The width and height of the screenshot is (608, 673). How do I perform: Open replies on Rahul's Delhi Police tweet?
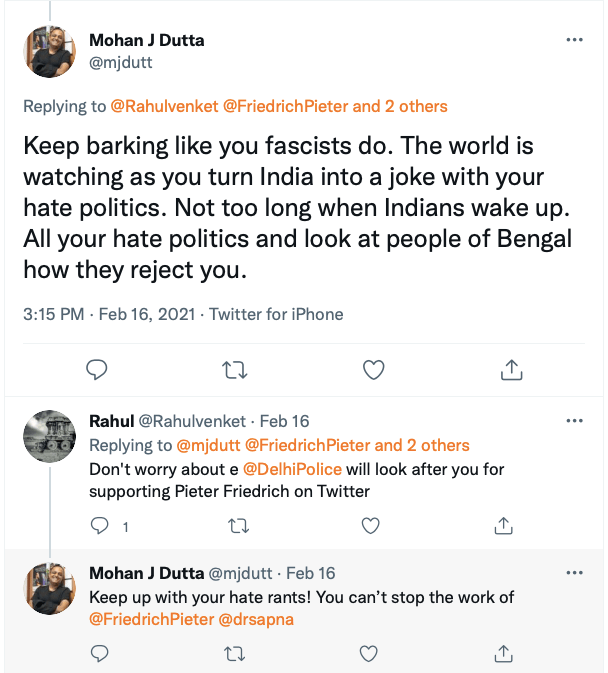point(100,525)
